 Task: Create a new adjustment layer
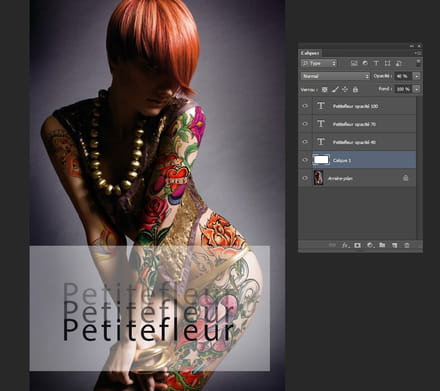pyautogui.click(x=370, y=245)
